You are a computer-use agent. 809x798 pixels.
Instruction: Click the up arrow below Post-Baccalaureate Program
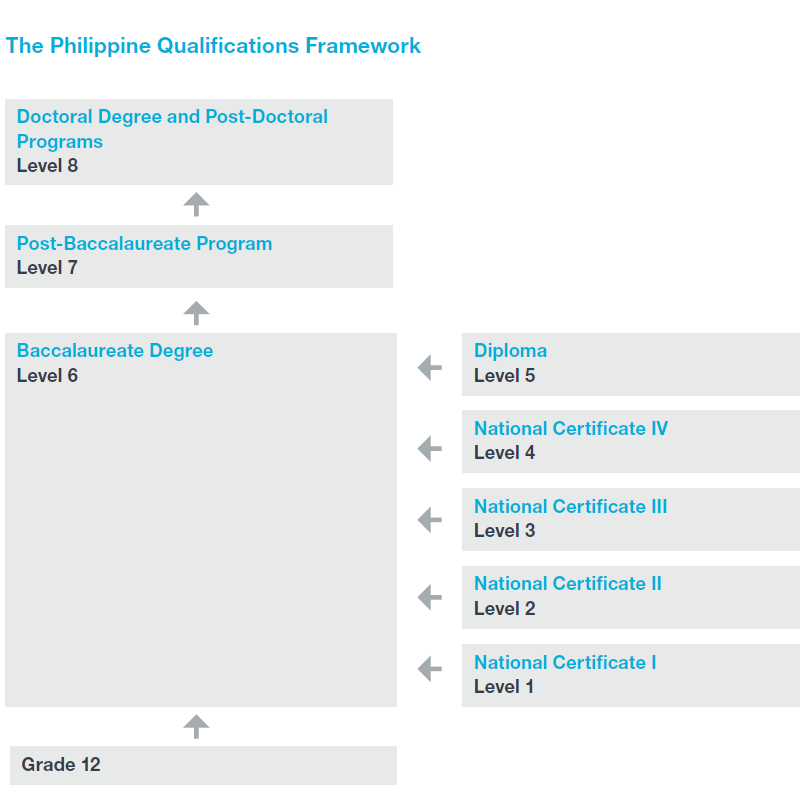[x=197, y=313]
